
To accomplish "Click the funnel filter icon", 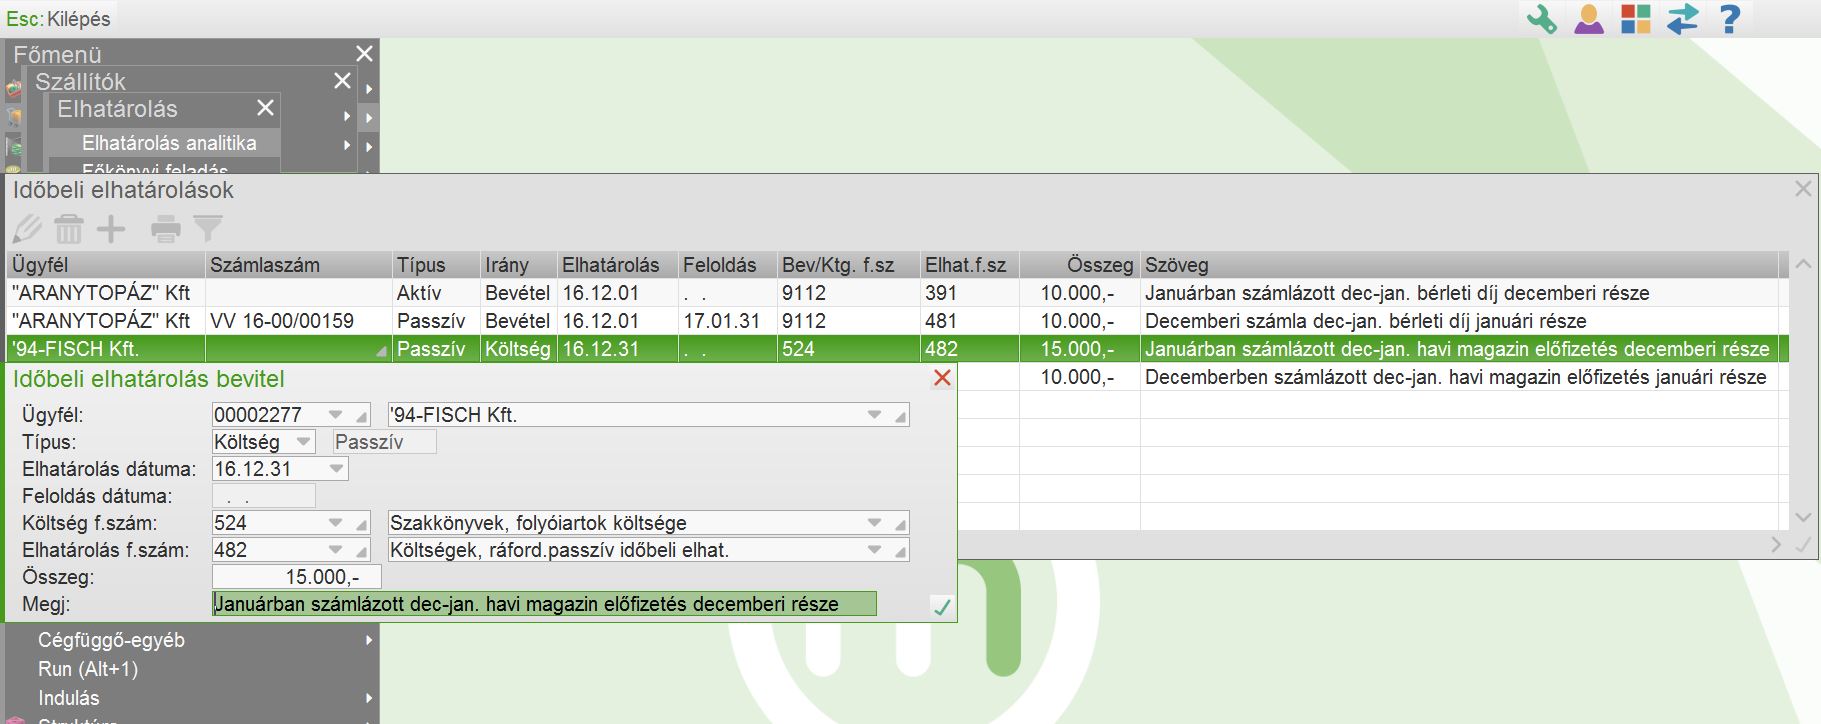I will [208, 229].
